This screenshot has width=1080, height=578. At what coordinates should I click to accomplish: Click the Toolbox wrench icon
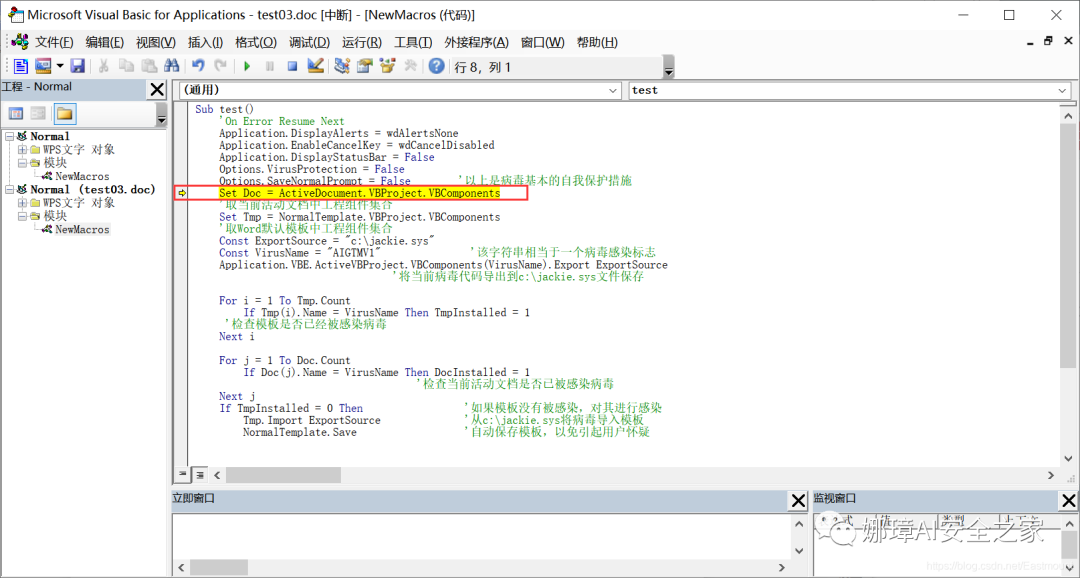tap(411, 66)
